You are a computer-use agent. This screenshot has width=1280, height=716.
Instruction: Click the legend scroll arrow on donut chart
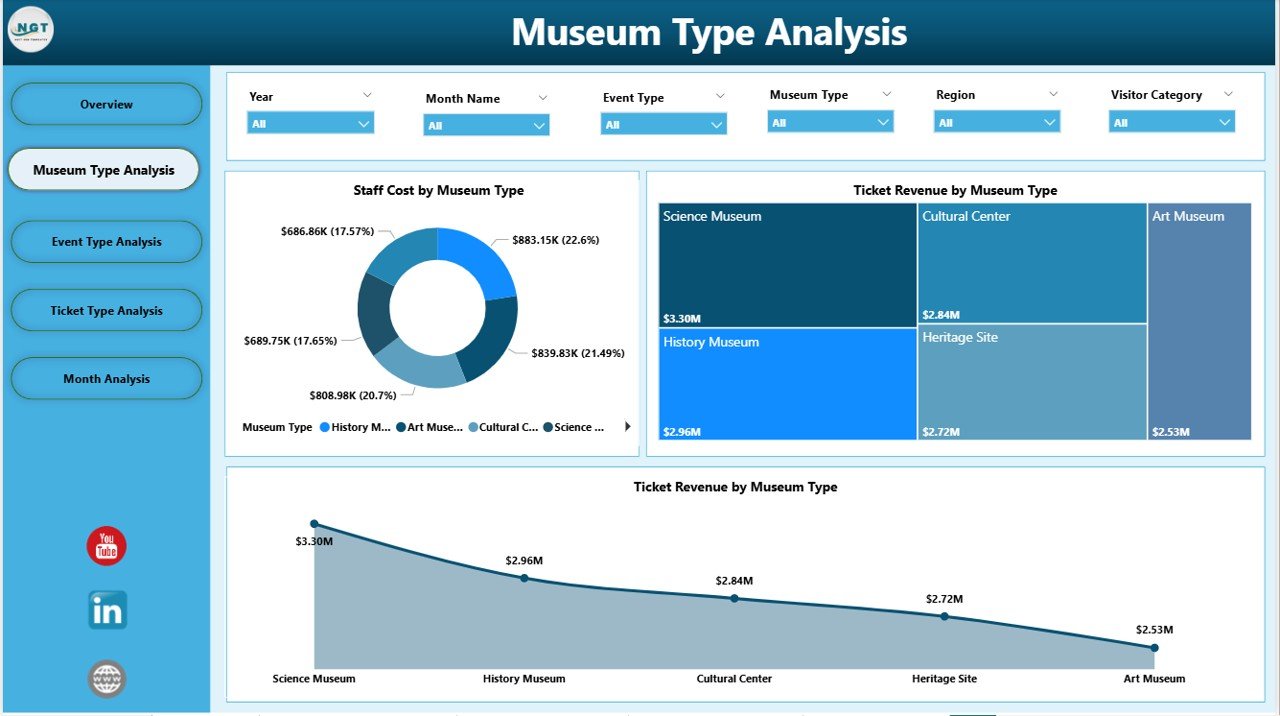(x=628, y=426)
